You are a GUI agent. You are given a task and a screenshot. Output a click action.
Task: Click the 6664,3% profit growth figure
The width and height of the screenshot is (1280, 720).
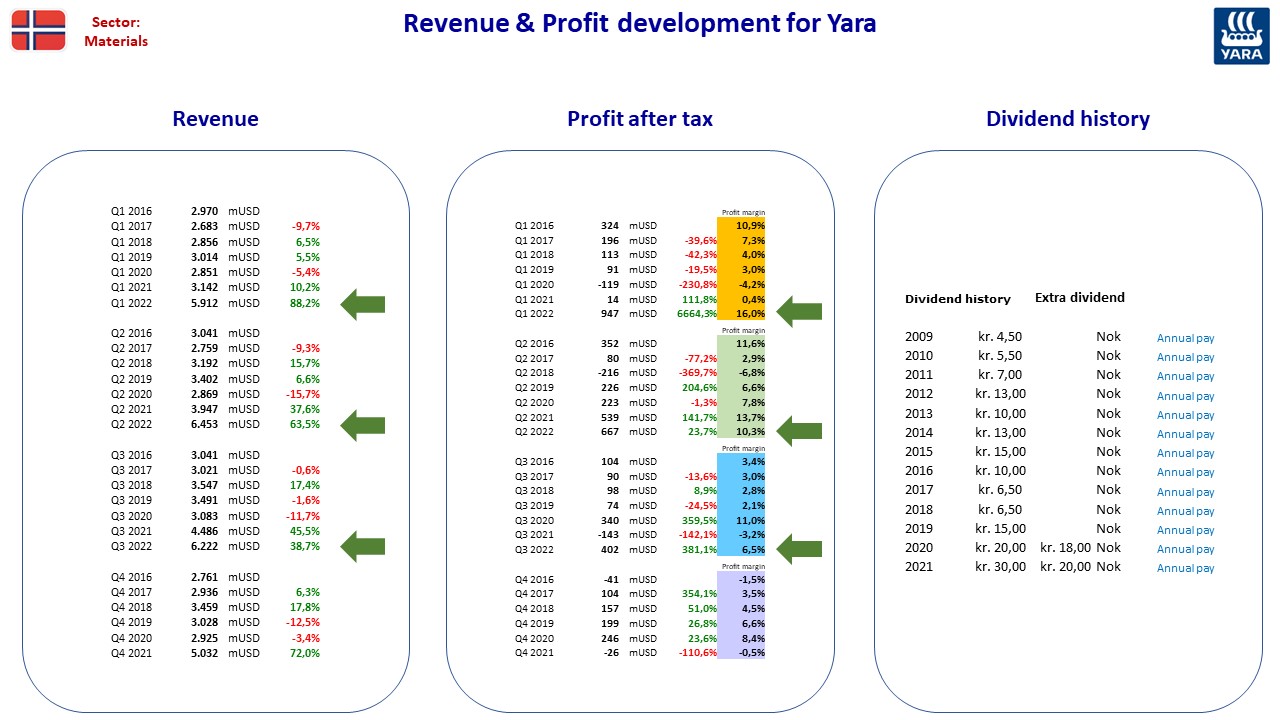697,313
